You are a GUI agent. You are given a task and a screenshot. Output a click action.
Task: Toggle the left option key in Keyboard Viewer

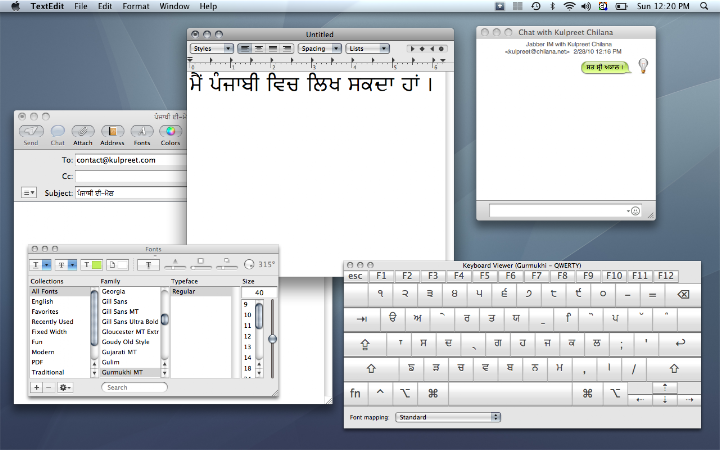405,393
